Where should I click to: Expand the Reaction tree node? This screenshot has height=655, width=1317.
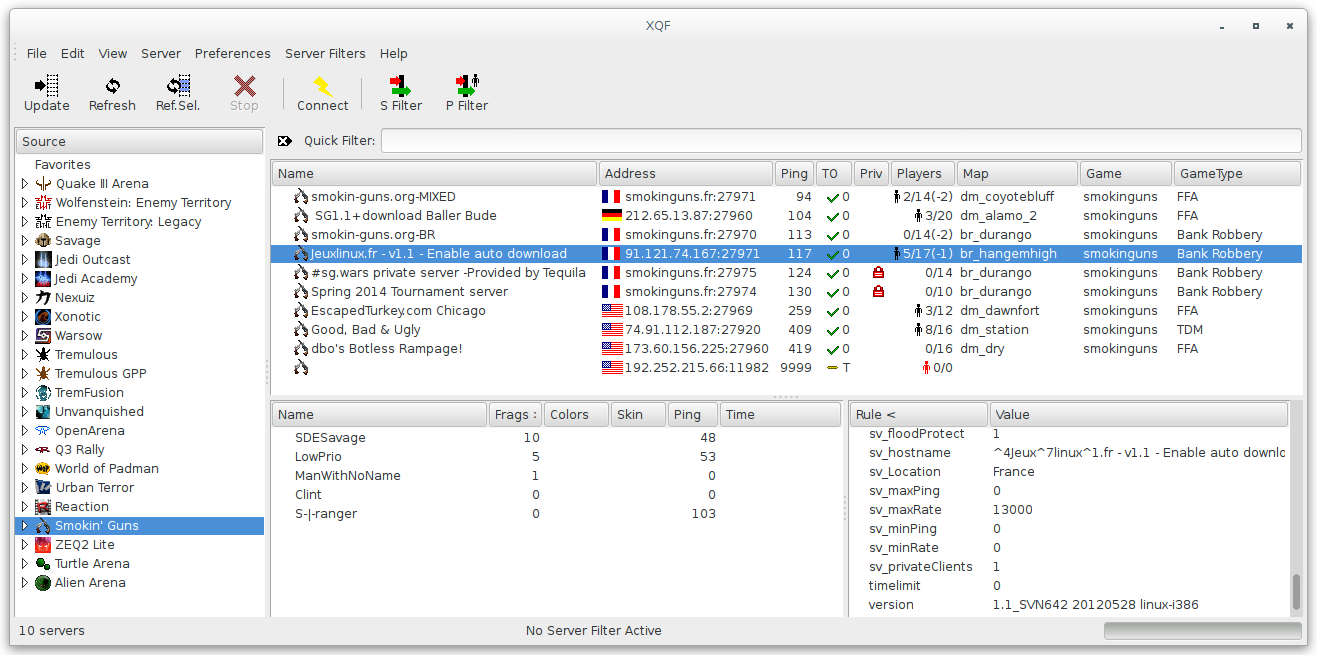[25, 507]
